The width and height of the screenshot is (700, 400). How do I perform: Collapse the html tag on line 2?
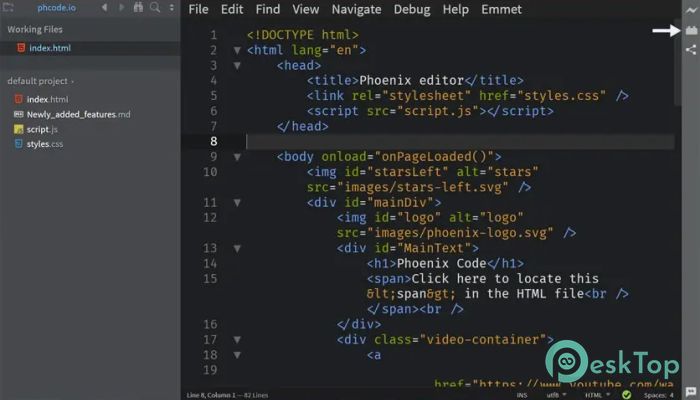point(237,50)
